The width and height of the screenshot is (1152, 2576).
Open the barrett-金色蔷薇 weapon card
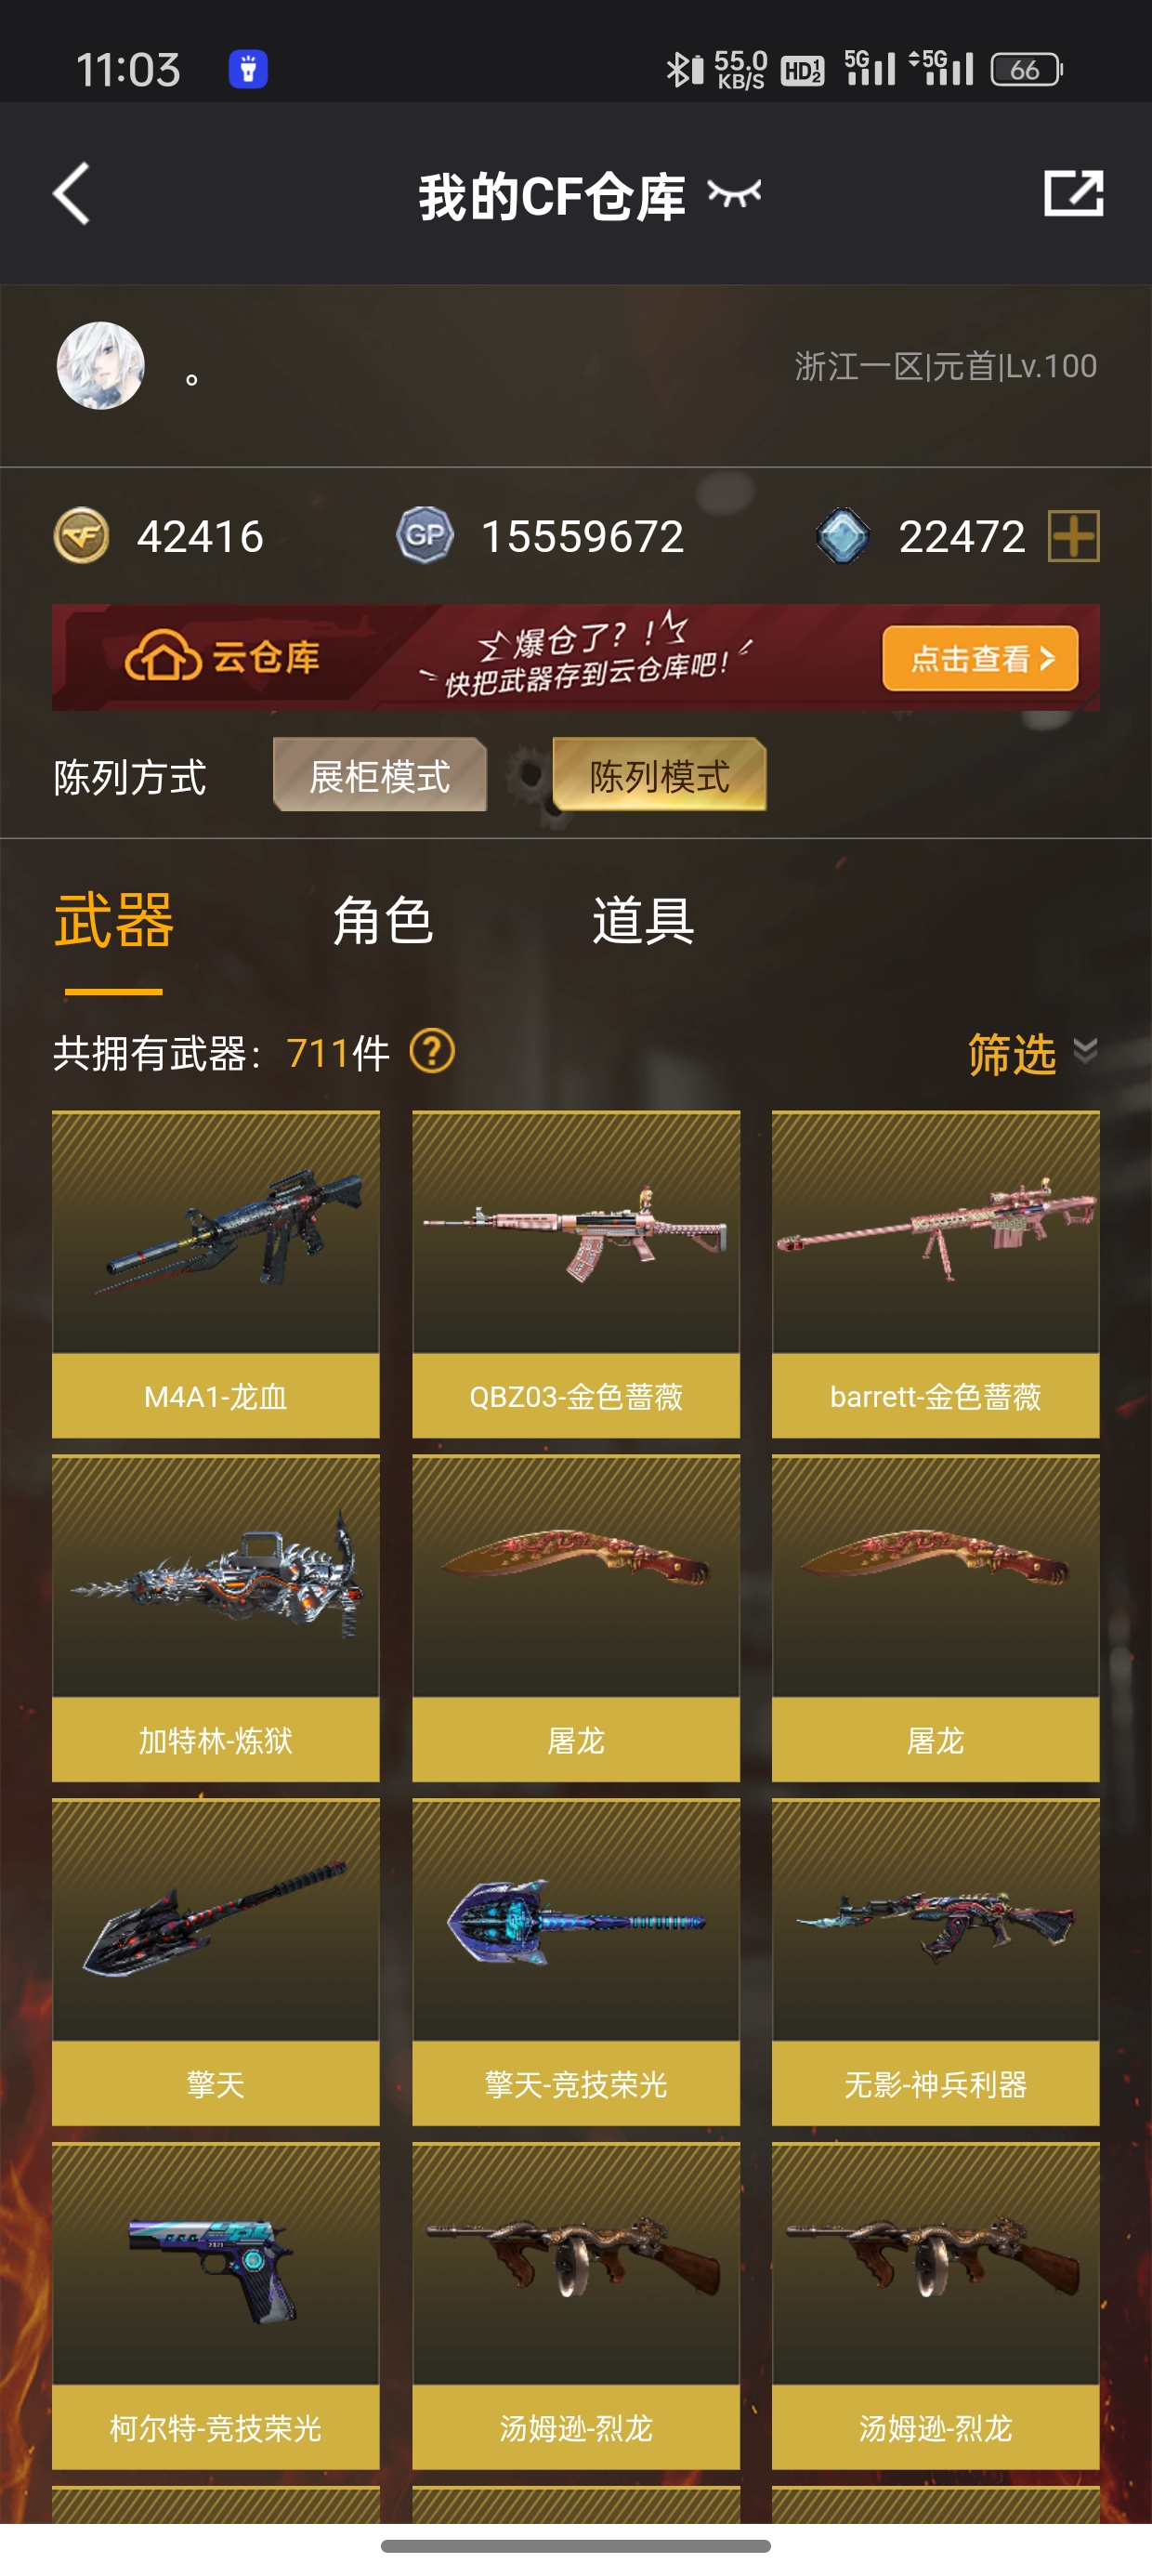coord(936,1274)
